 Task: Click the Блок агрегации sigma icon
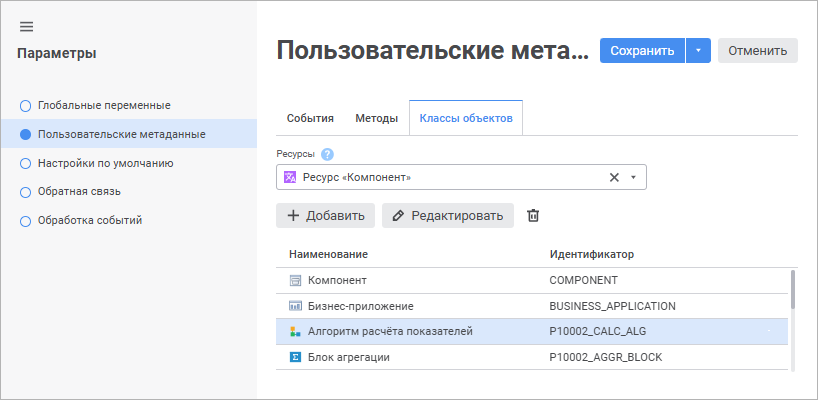click(x=295, y=357)
